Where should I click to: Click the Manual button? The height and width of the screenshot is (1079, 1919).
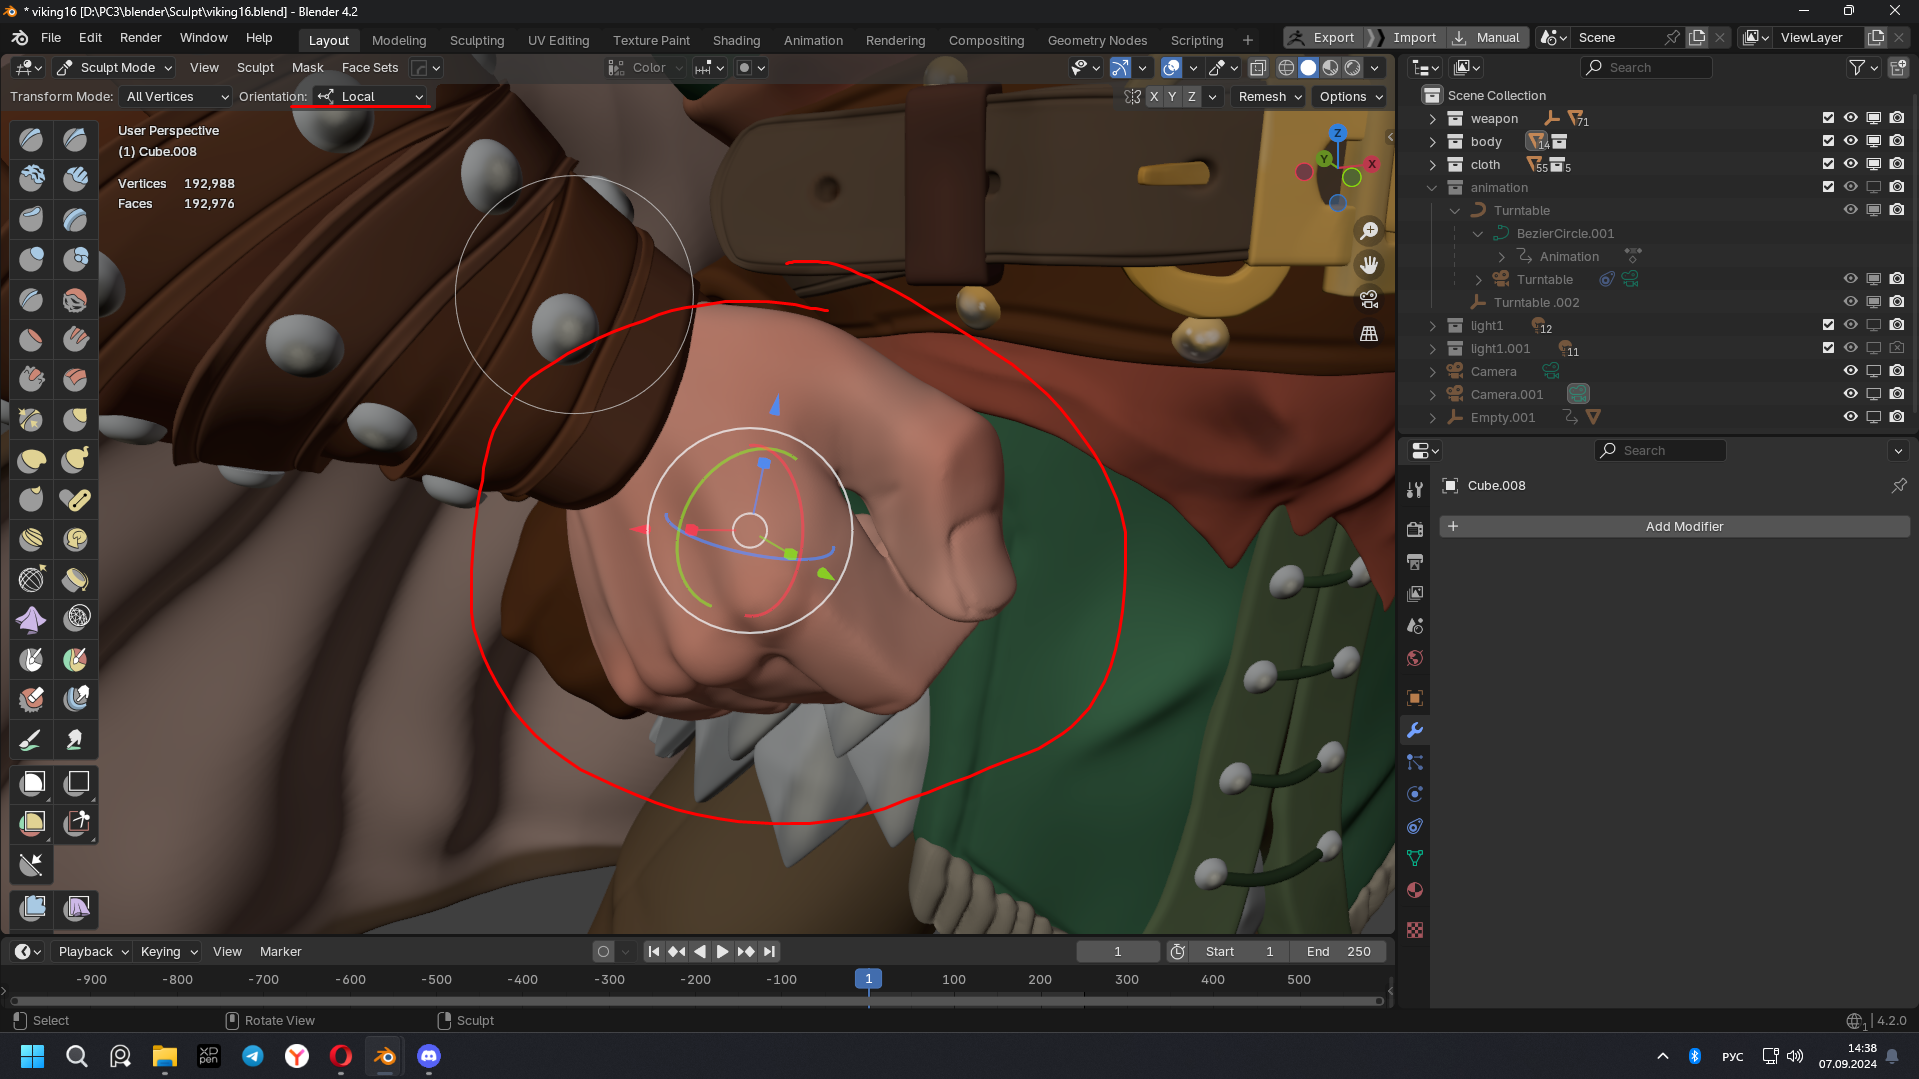pos(1486,38)
